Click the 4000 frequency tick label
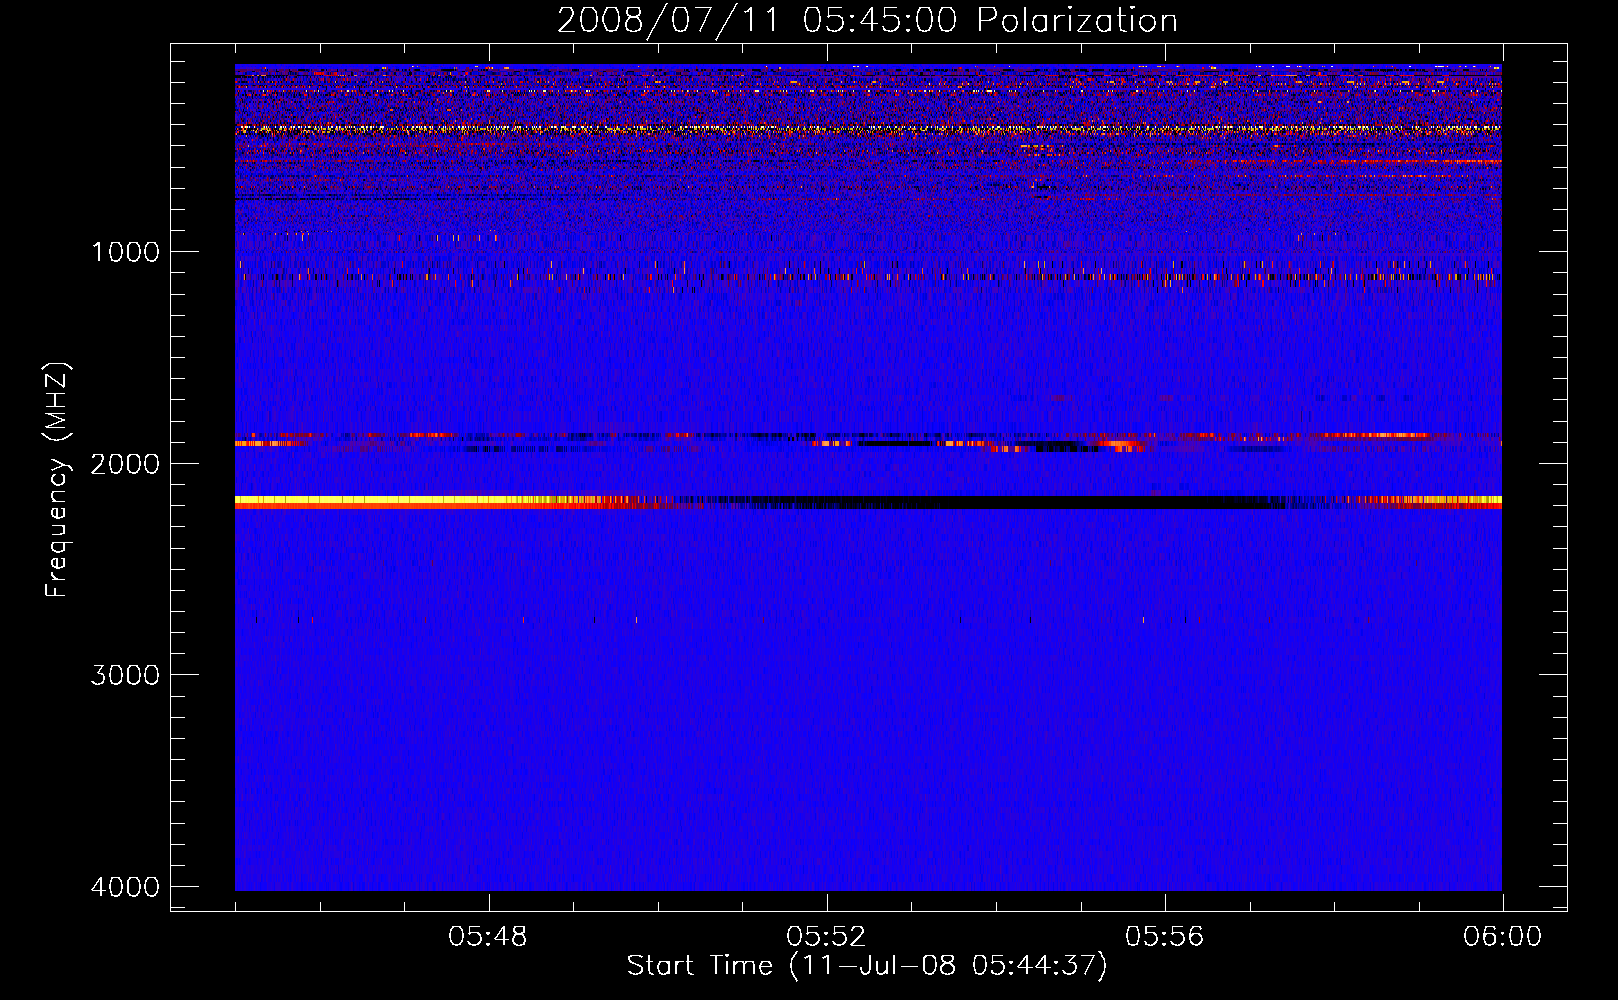1618x1000 pixels. click(125, 887)
